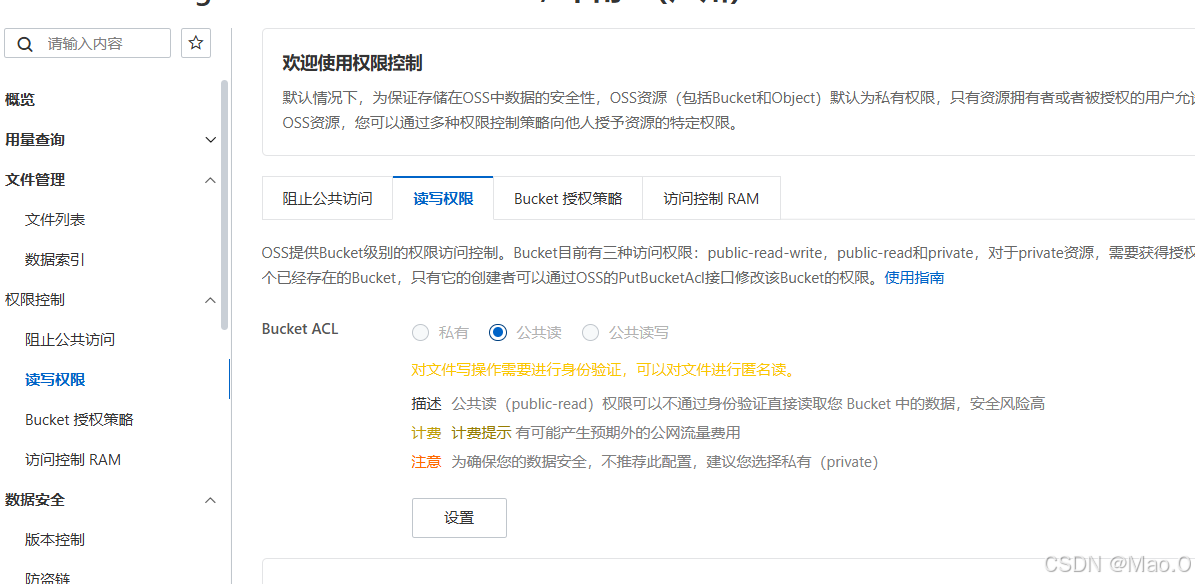
Task: Click the orange 注意 label
Action: 426,462
